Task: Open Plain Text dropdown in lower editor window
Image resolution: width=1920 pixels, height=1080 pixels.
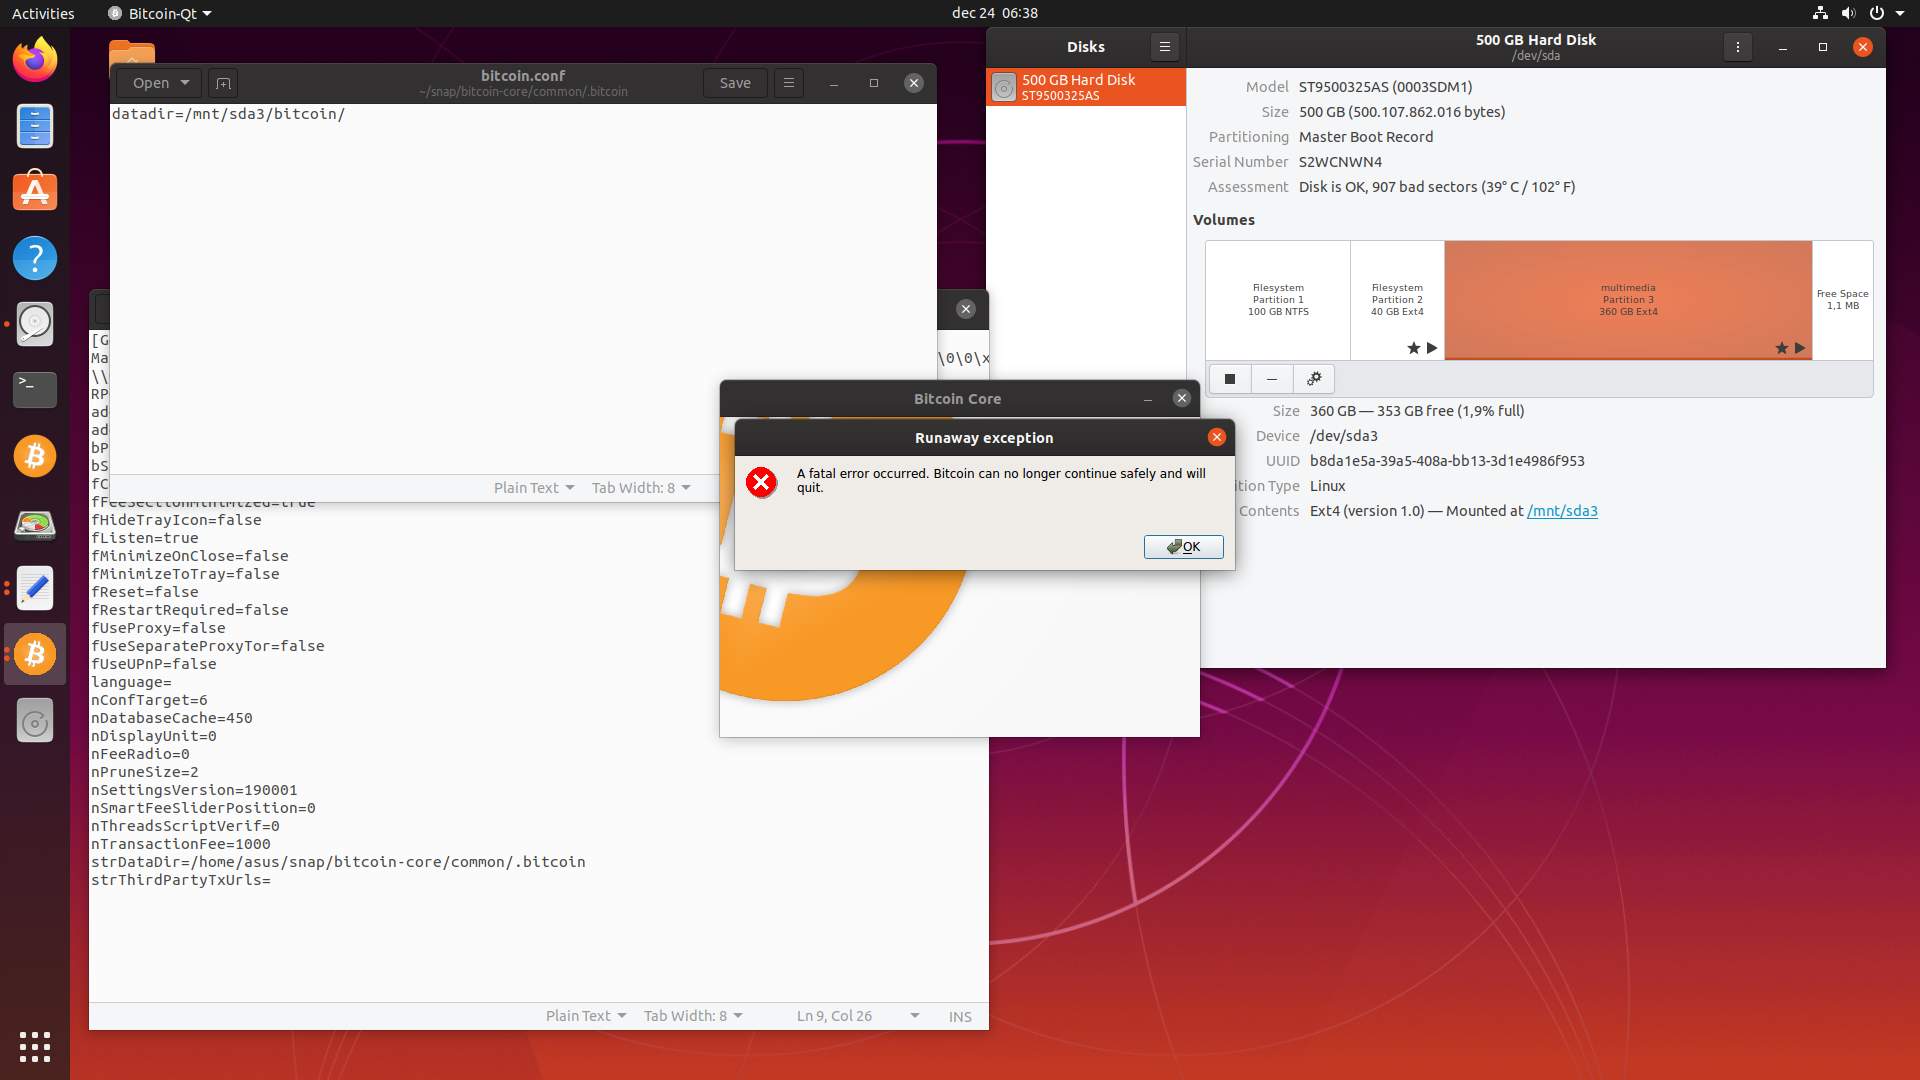Action: (586, 1016)
